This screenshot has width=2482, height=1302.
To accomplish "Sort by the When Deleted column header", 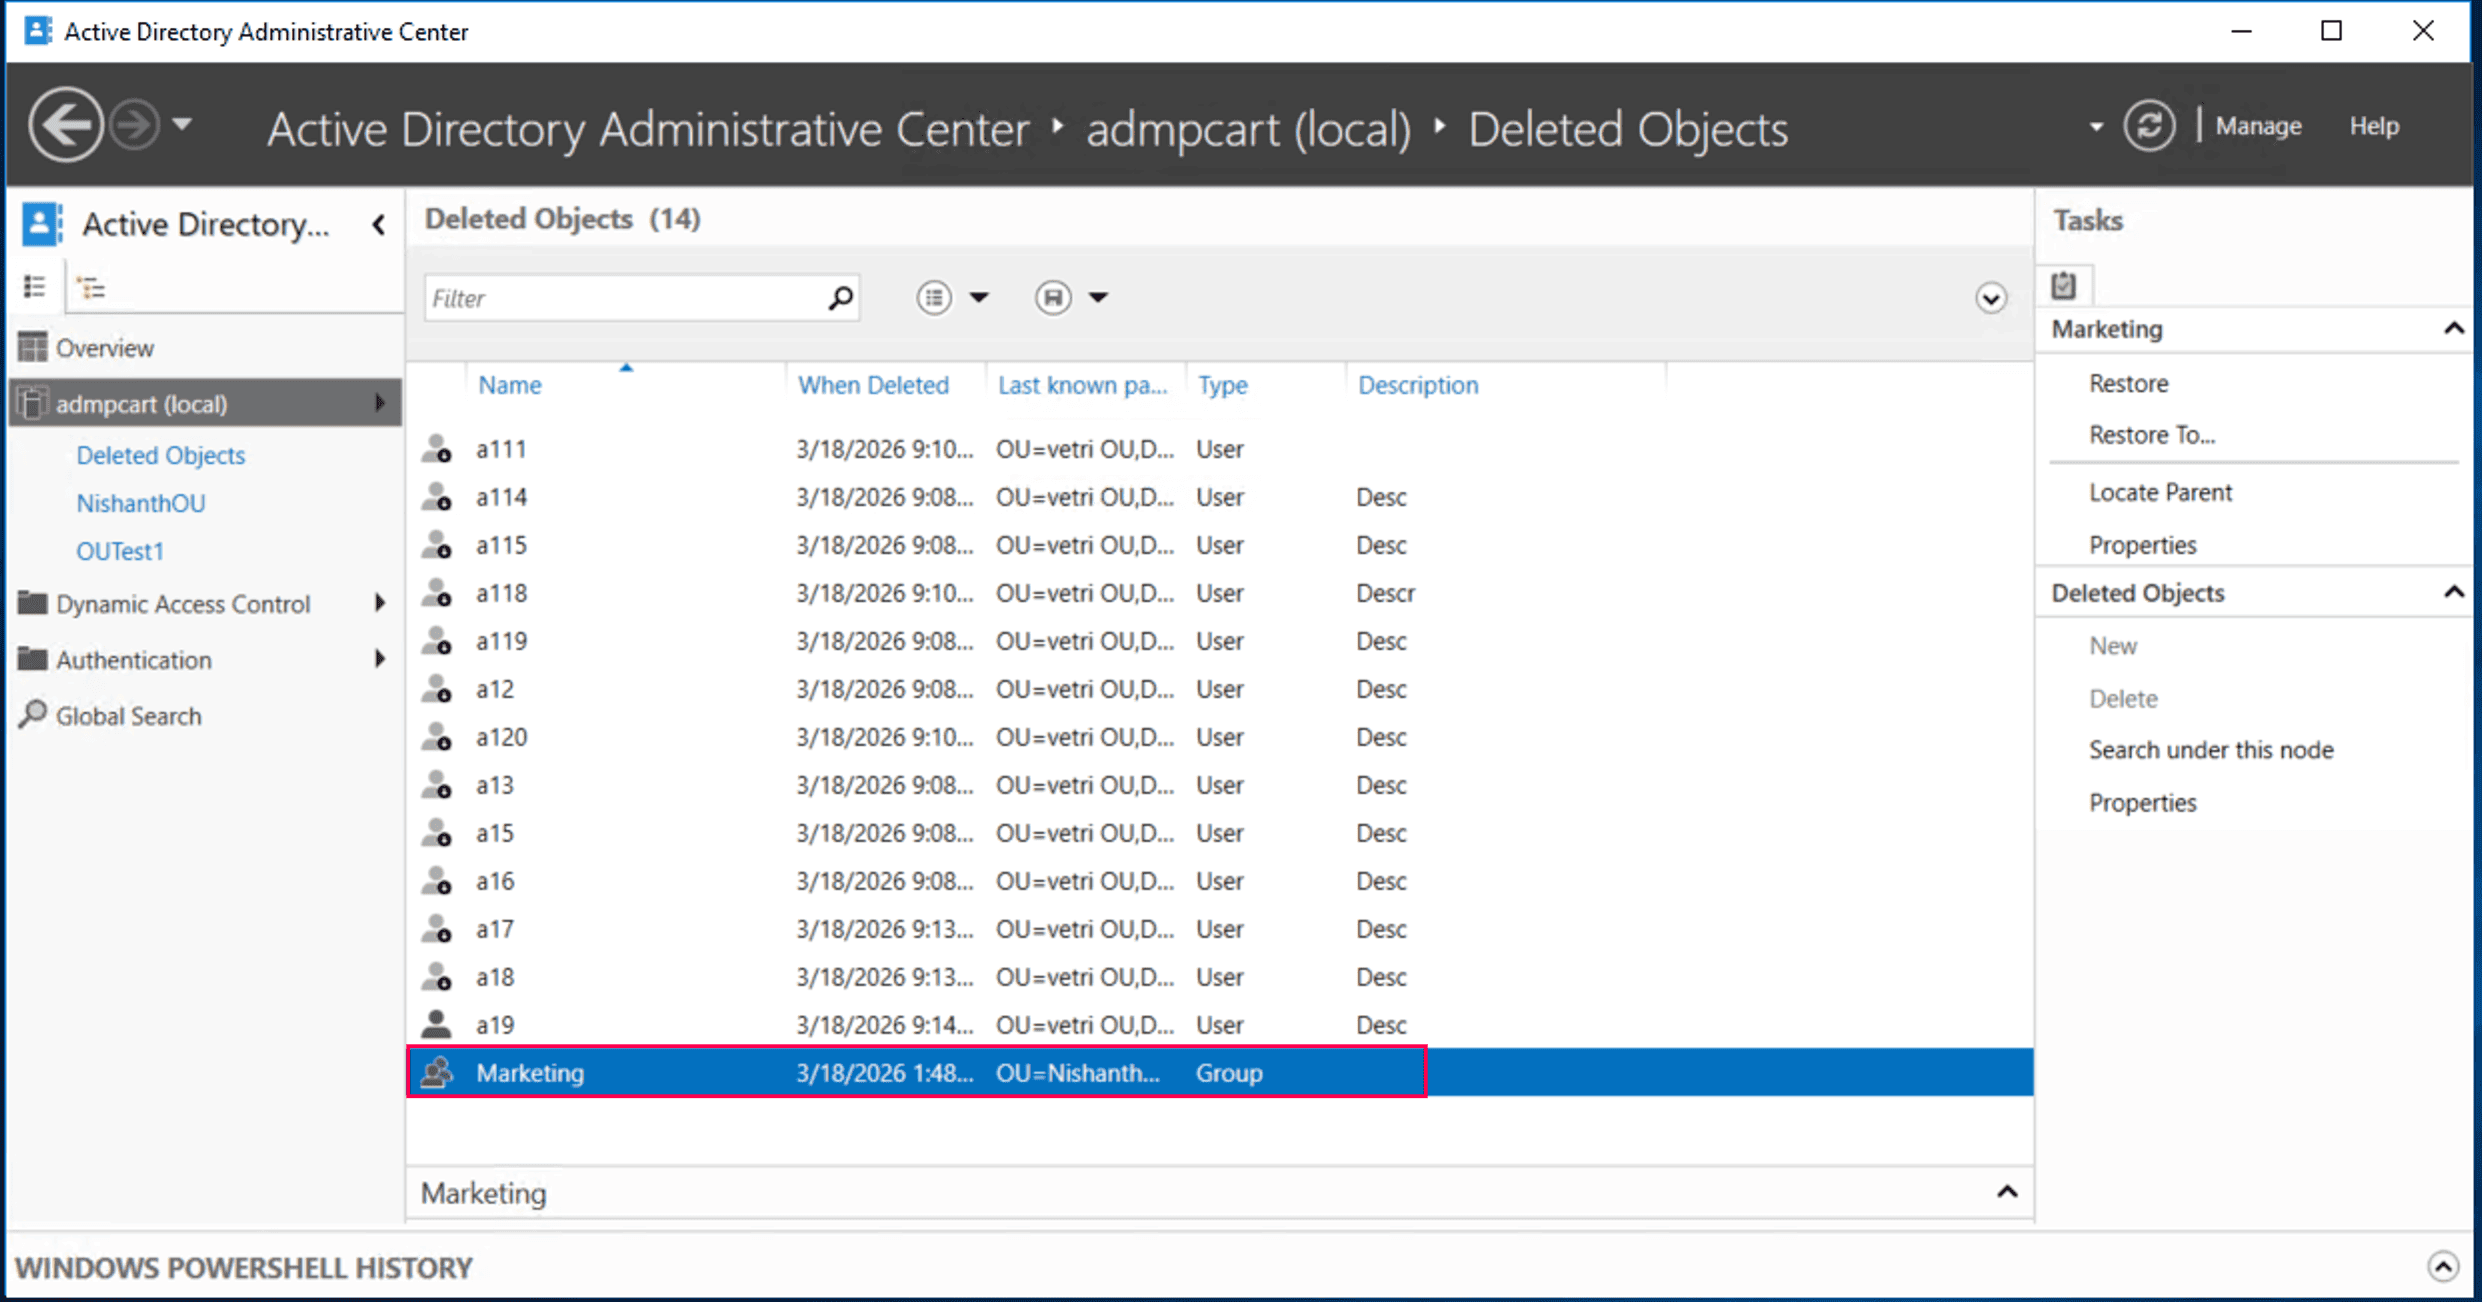I will coord(872,384).
